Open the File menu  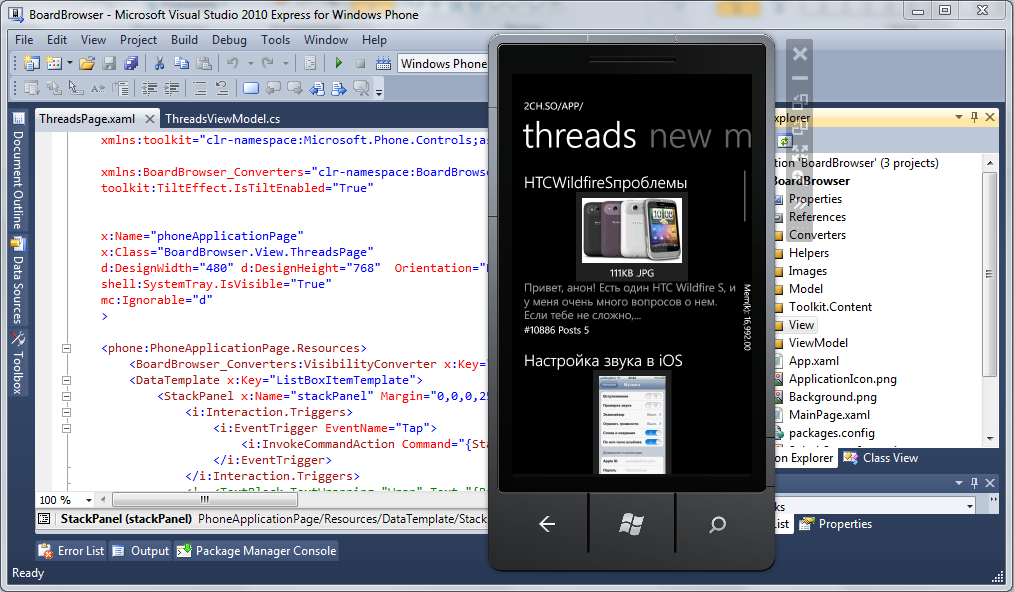24,39
